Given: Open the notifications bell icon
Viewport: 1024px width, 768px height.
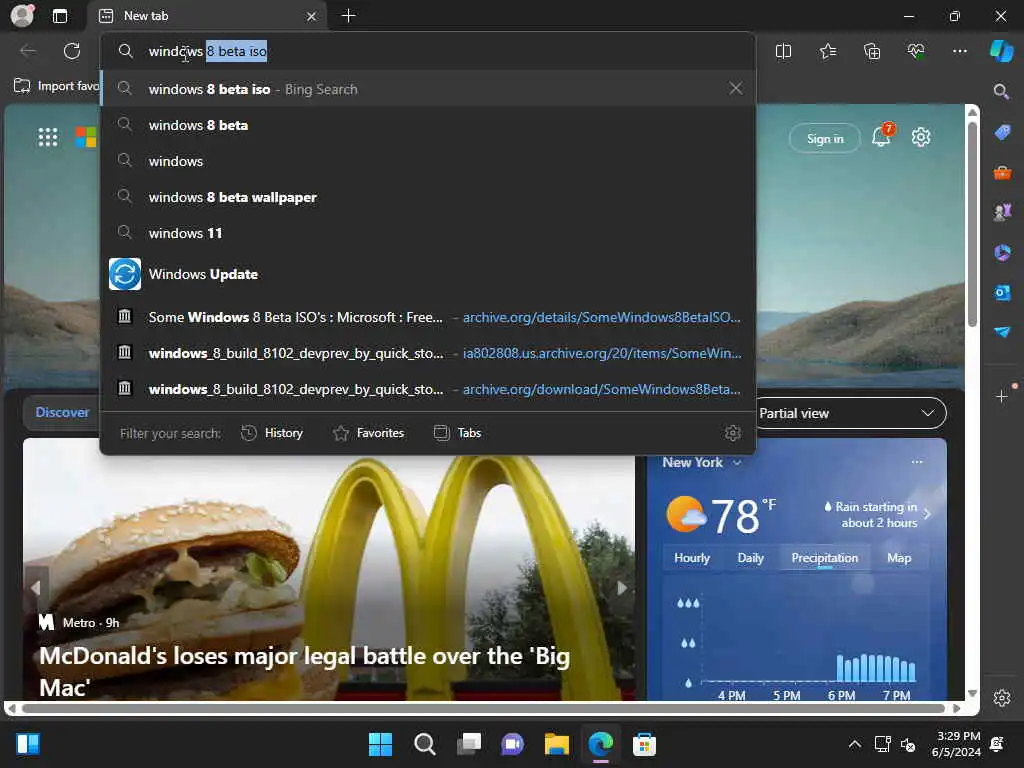Looking at the screenshot, I should [881, 138].
